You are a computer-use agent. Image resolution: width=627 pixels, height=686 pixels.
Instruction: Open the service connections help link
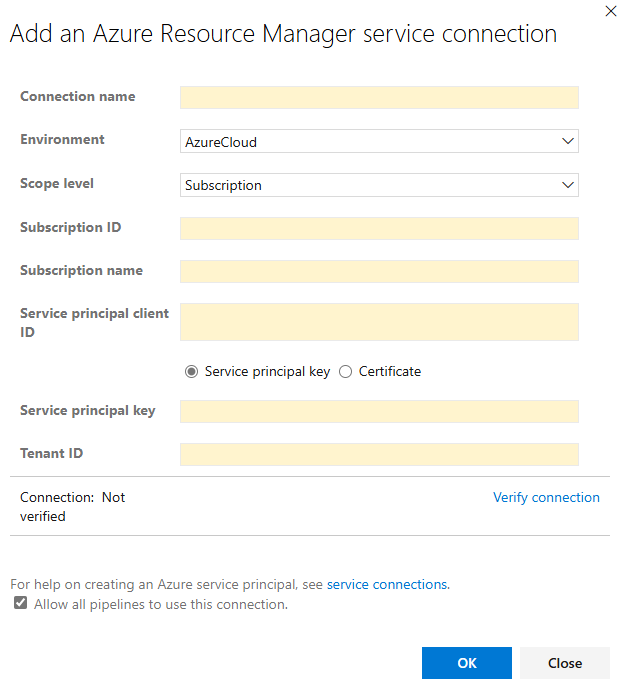[x=387, y=584]
